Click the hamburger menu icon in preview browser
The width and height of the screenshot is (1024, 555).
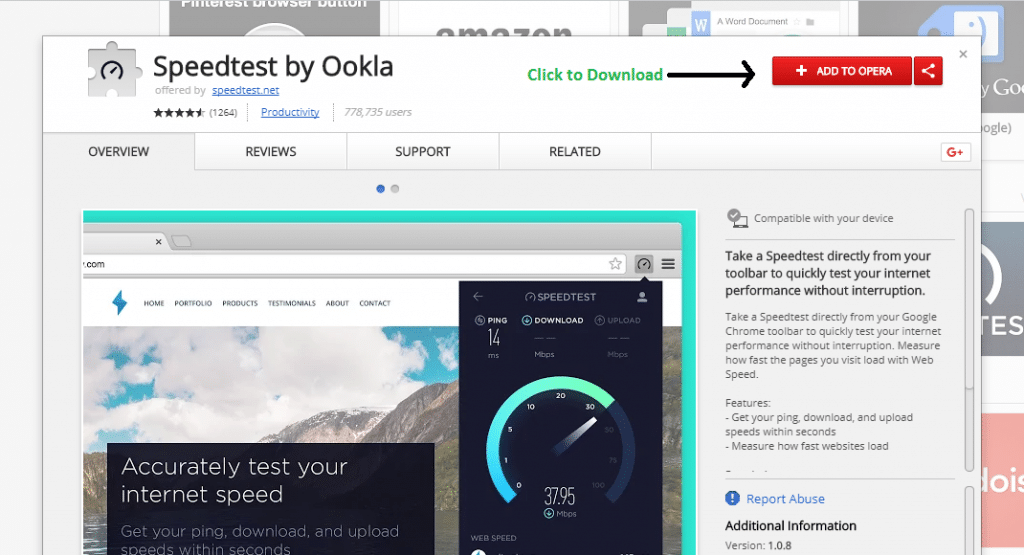668,264
